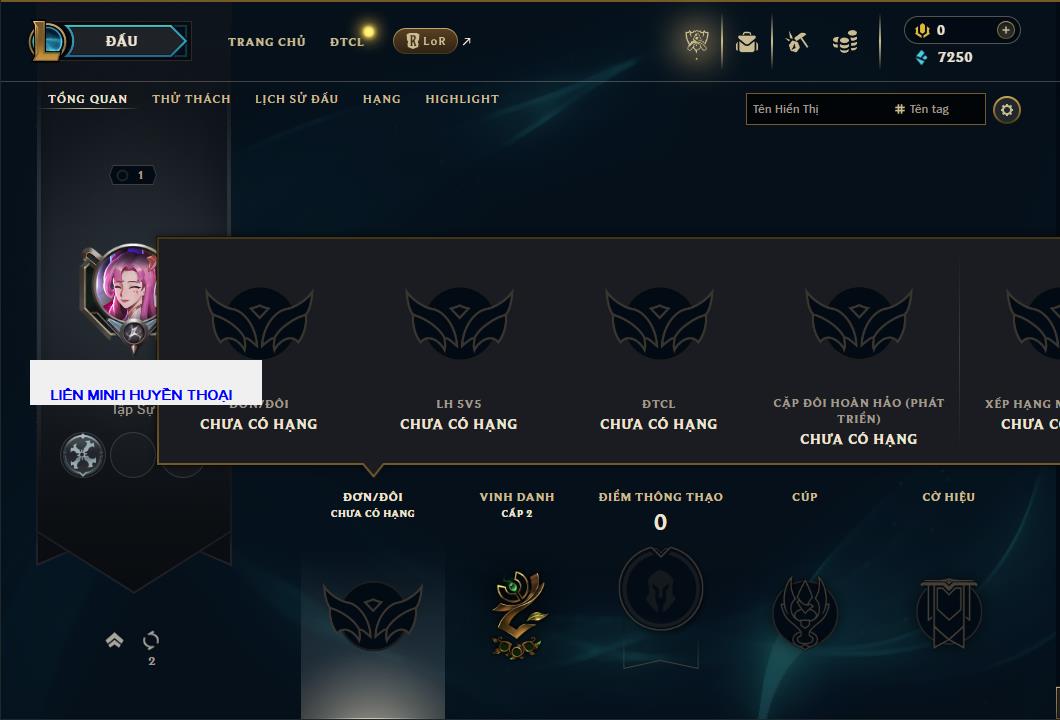The width and height of the screenshot is (1060, 720).
Task: Click the refresh arrows icon with the count of 2
Action: click(x=151, y=640)
